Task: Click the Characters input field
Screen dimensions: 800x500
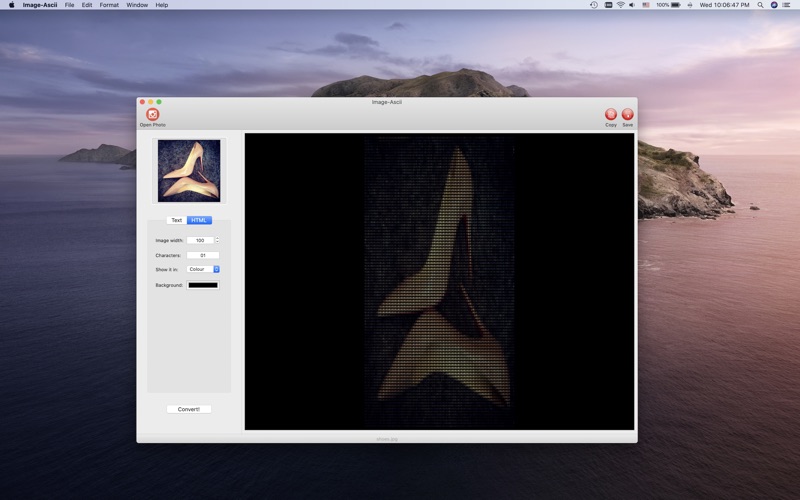Action: [202, 255]
